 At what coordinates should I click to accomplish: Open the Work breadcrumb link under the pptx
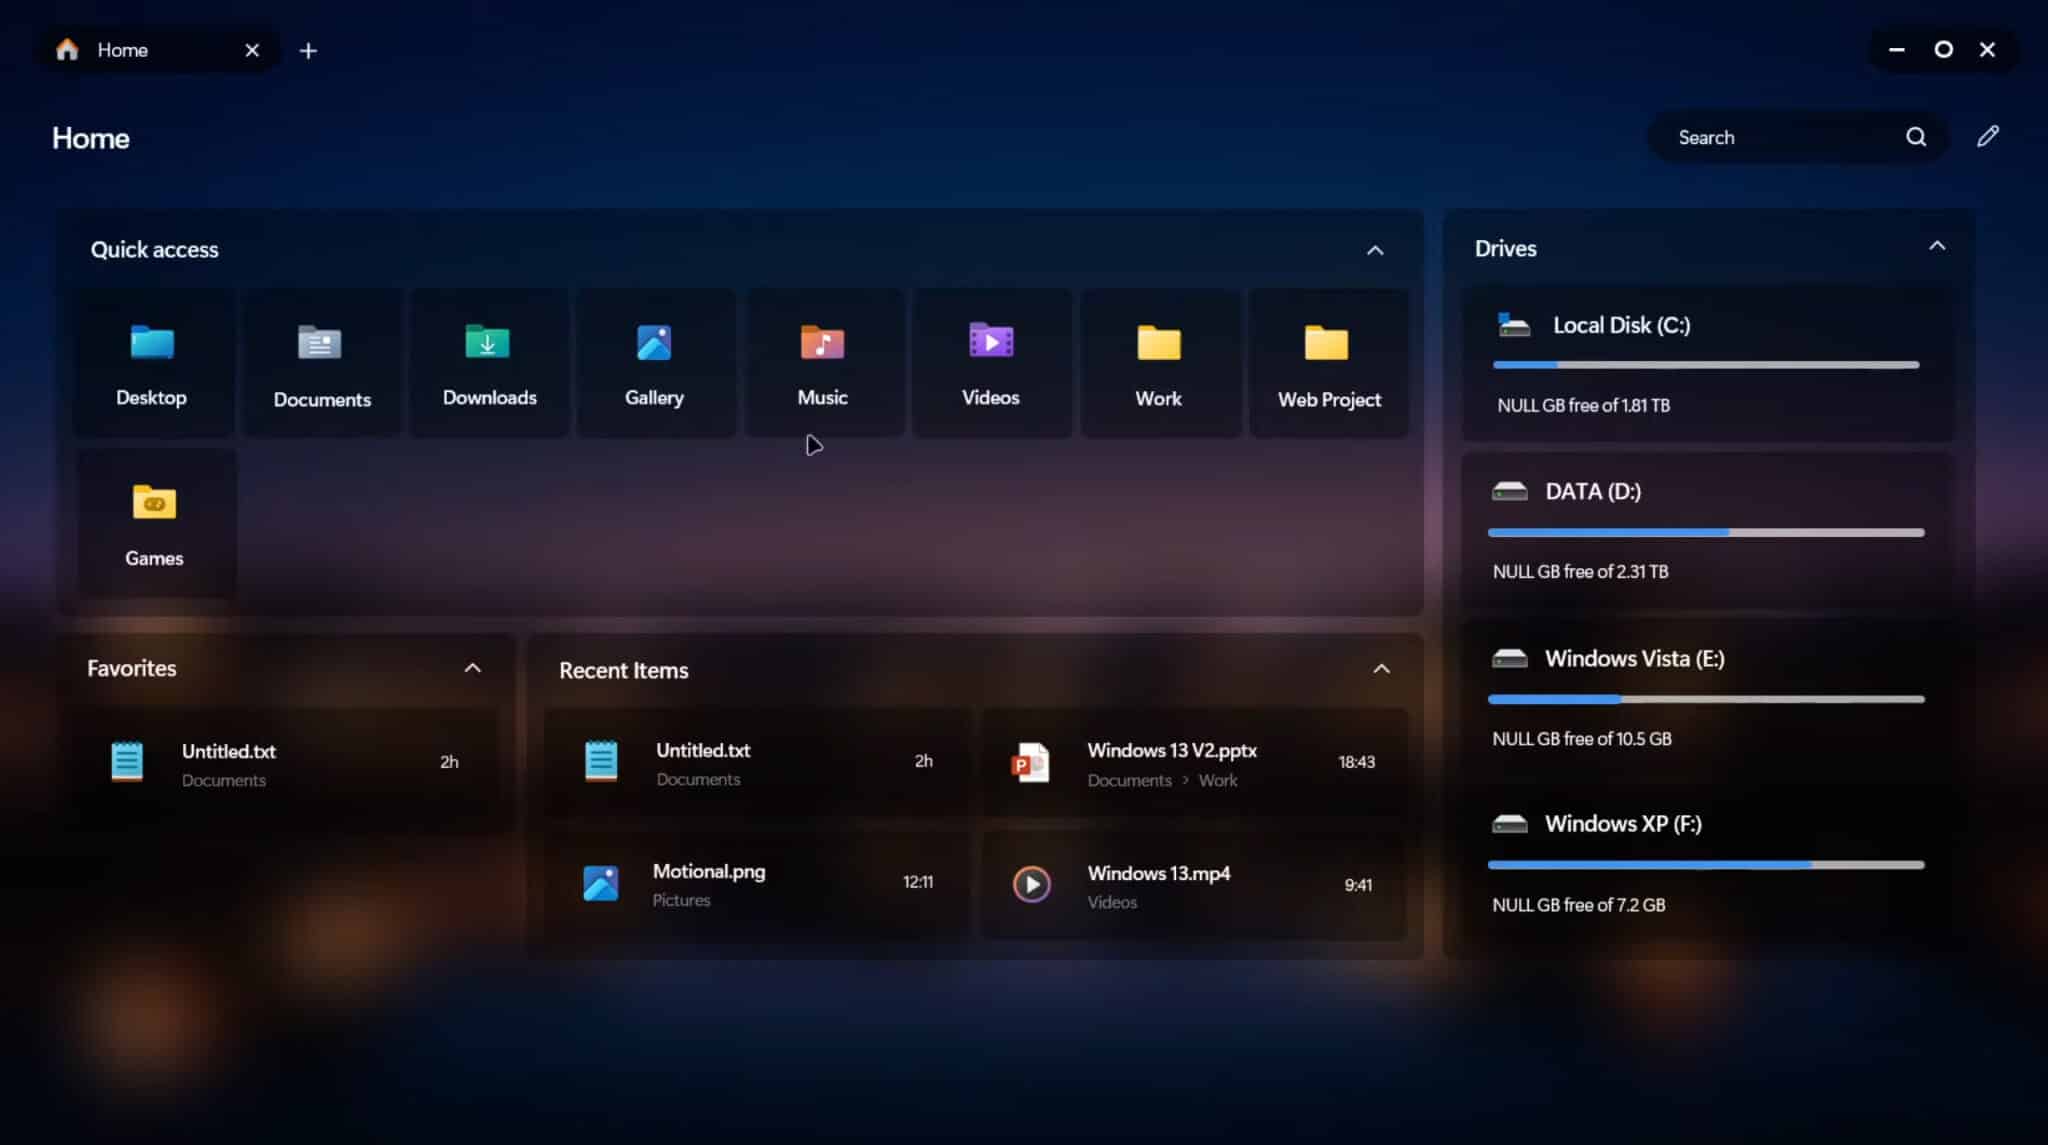tap(1219, 780)
